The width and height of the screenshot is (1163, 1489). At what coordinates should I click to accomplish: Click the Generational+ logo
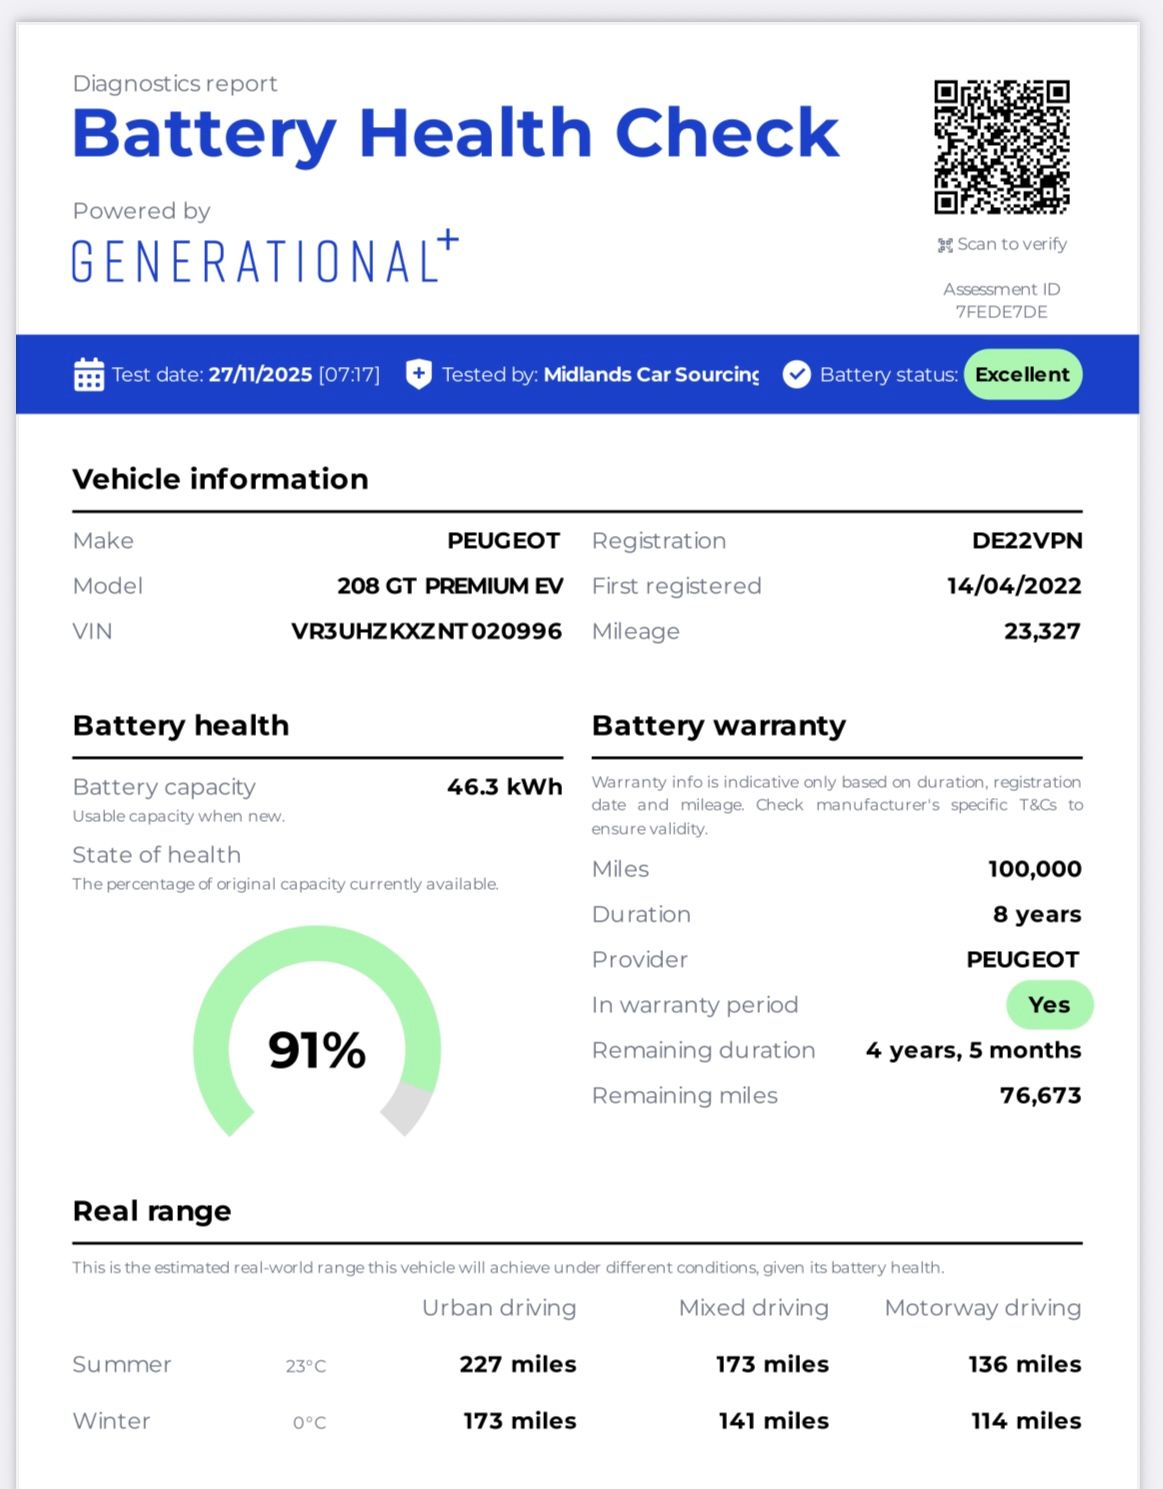(x=265, y=258)
